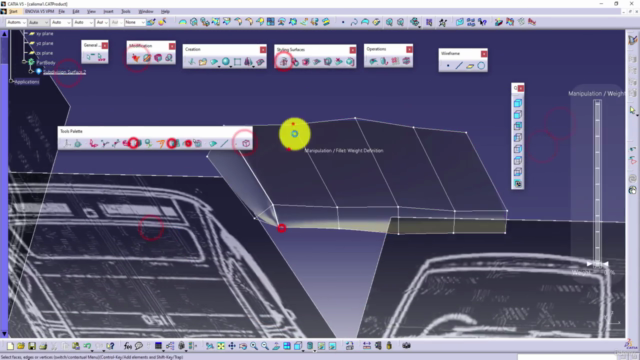Screen dimensions: 640x360
Task: Open the View menu
Action: pyautogui.click(x=91, y=11)
